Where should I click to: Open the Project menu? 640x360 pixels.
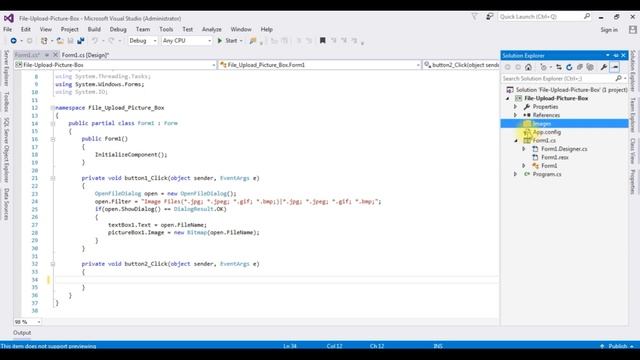(x=70, y=29)
